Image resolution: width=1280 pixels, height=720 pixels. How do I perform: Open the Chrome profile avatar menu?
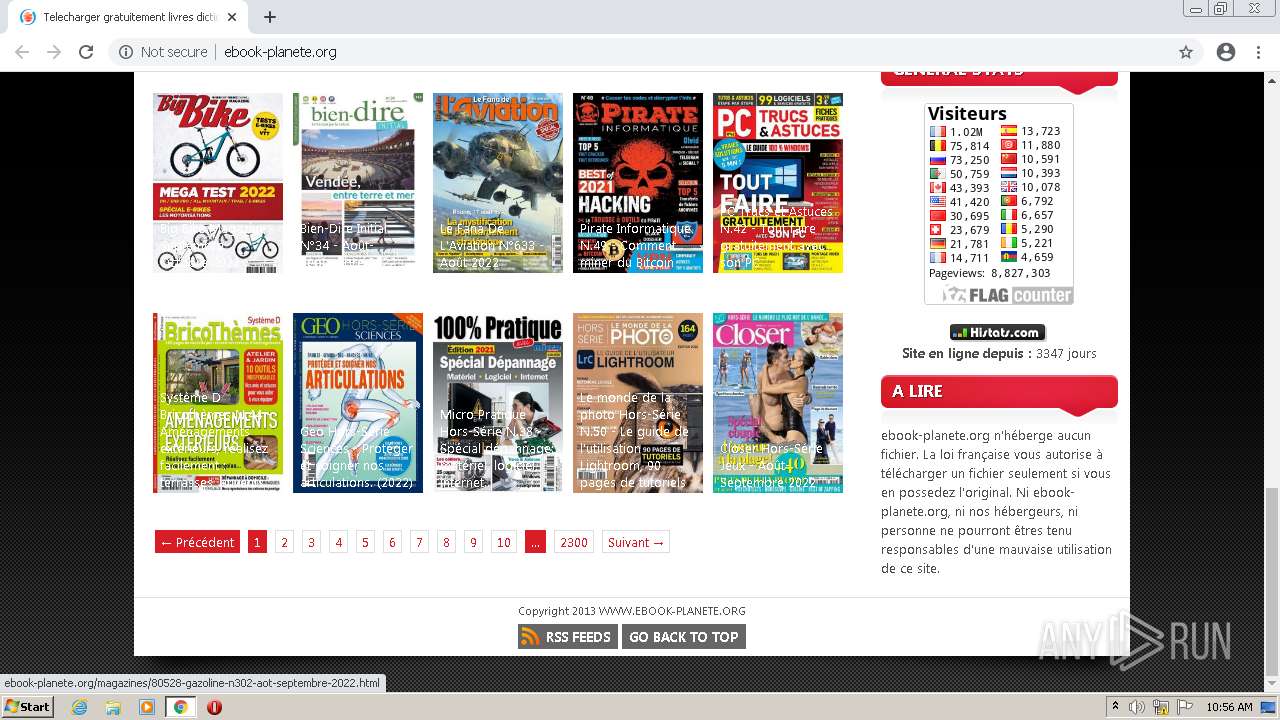tap(1226, 52)
